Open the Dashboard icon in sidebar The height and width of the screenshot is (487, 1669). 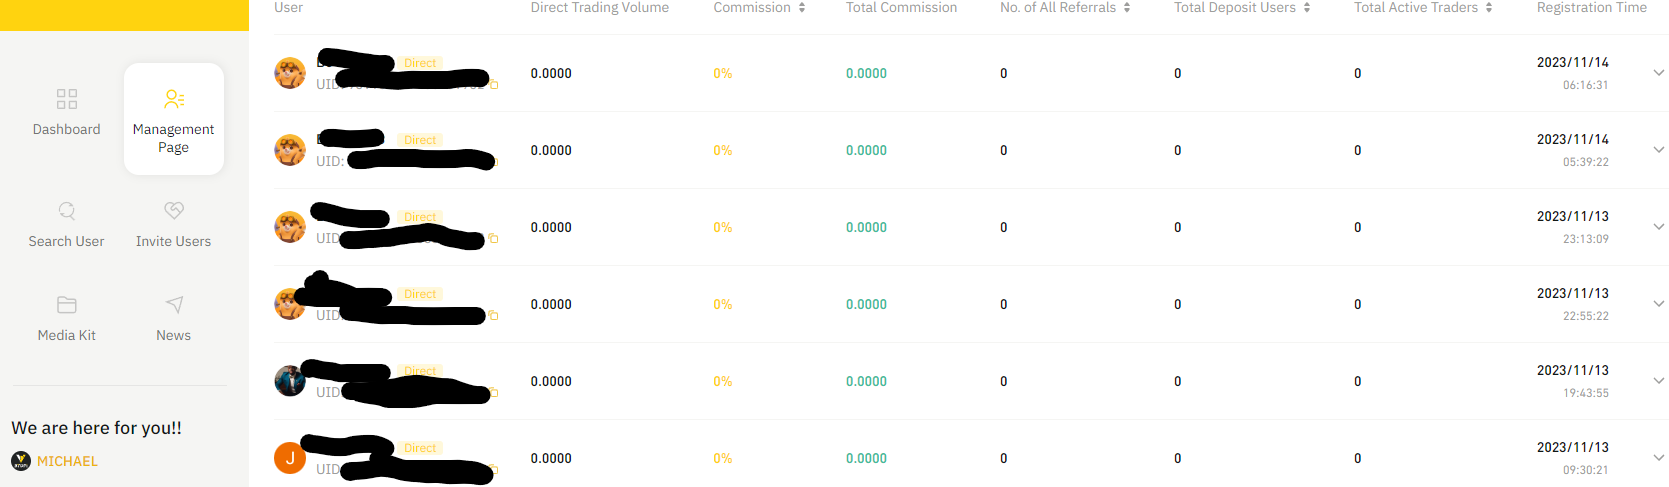pos(67,99)
